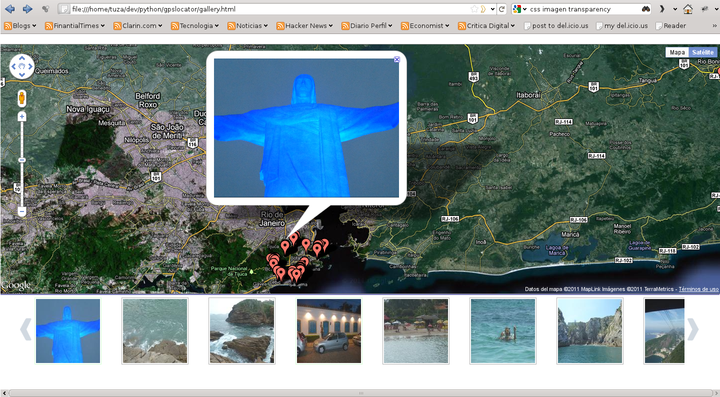The width and height of the screenshot is (720, 397).
Task: Expand the Hacker News bookmark folder
Action: click(x=304, y=26)
